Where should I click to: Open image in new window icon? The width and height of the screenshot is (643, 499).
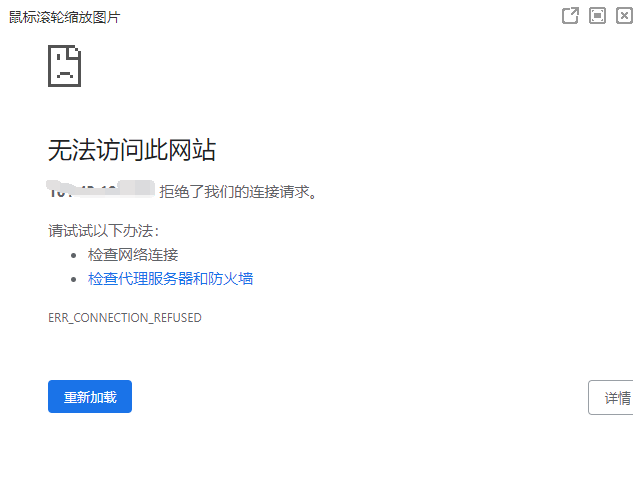click(570, 16)
